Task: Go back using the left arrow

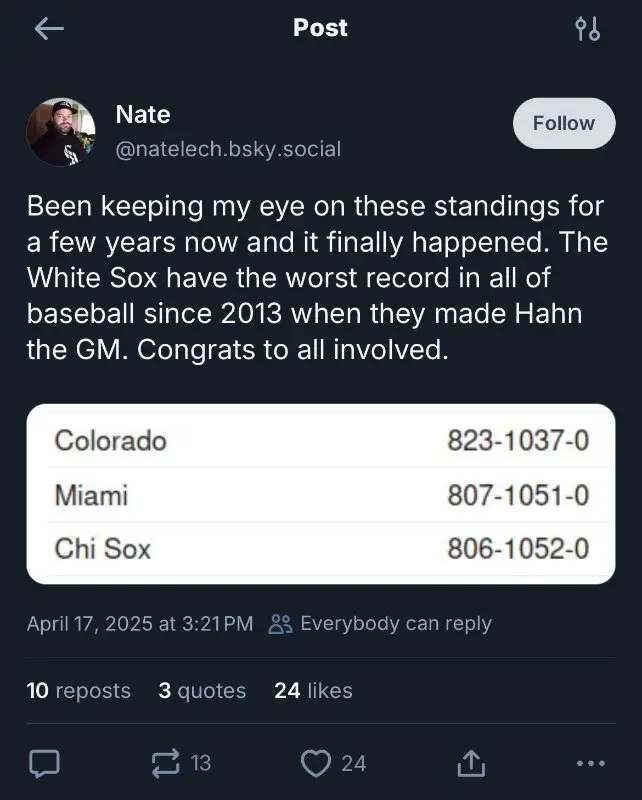Action: click(48, 29)
